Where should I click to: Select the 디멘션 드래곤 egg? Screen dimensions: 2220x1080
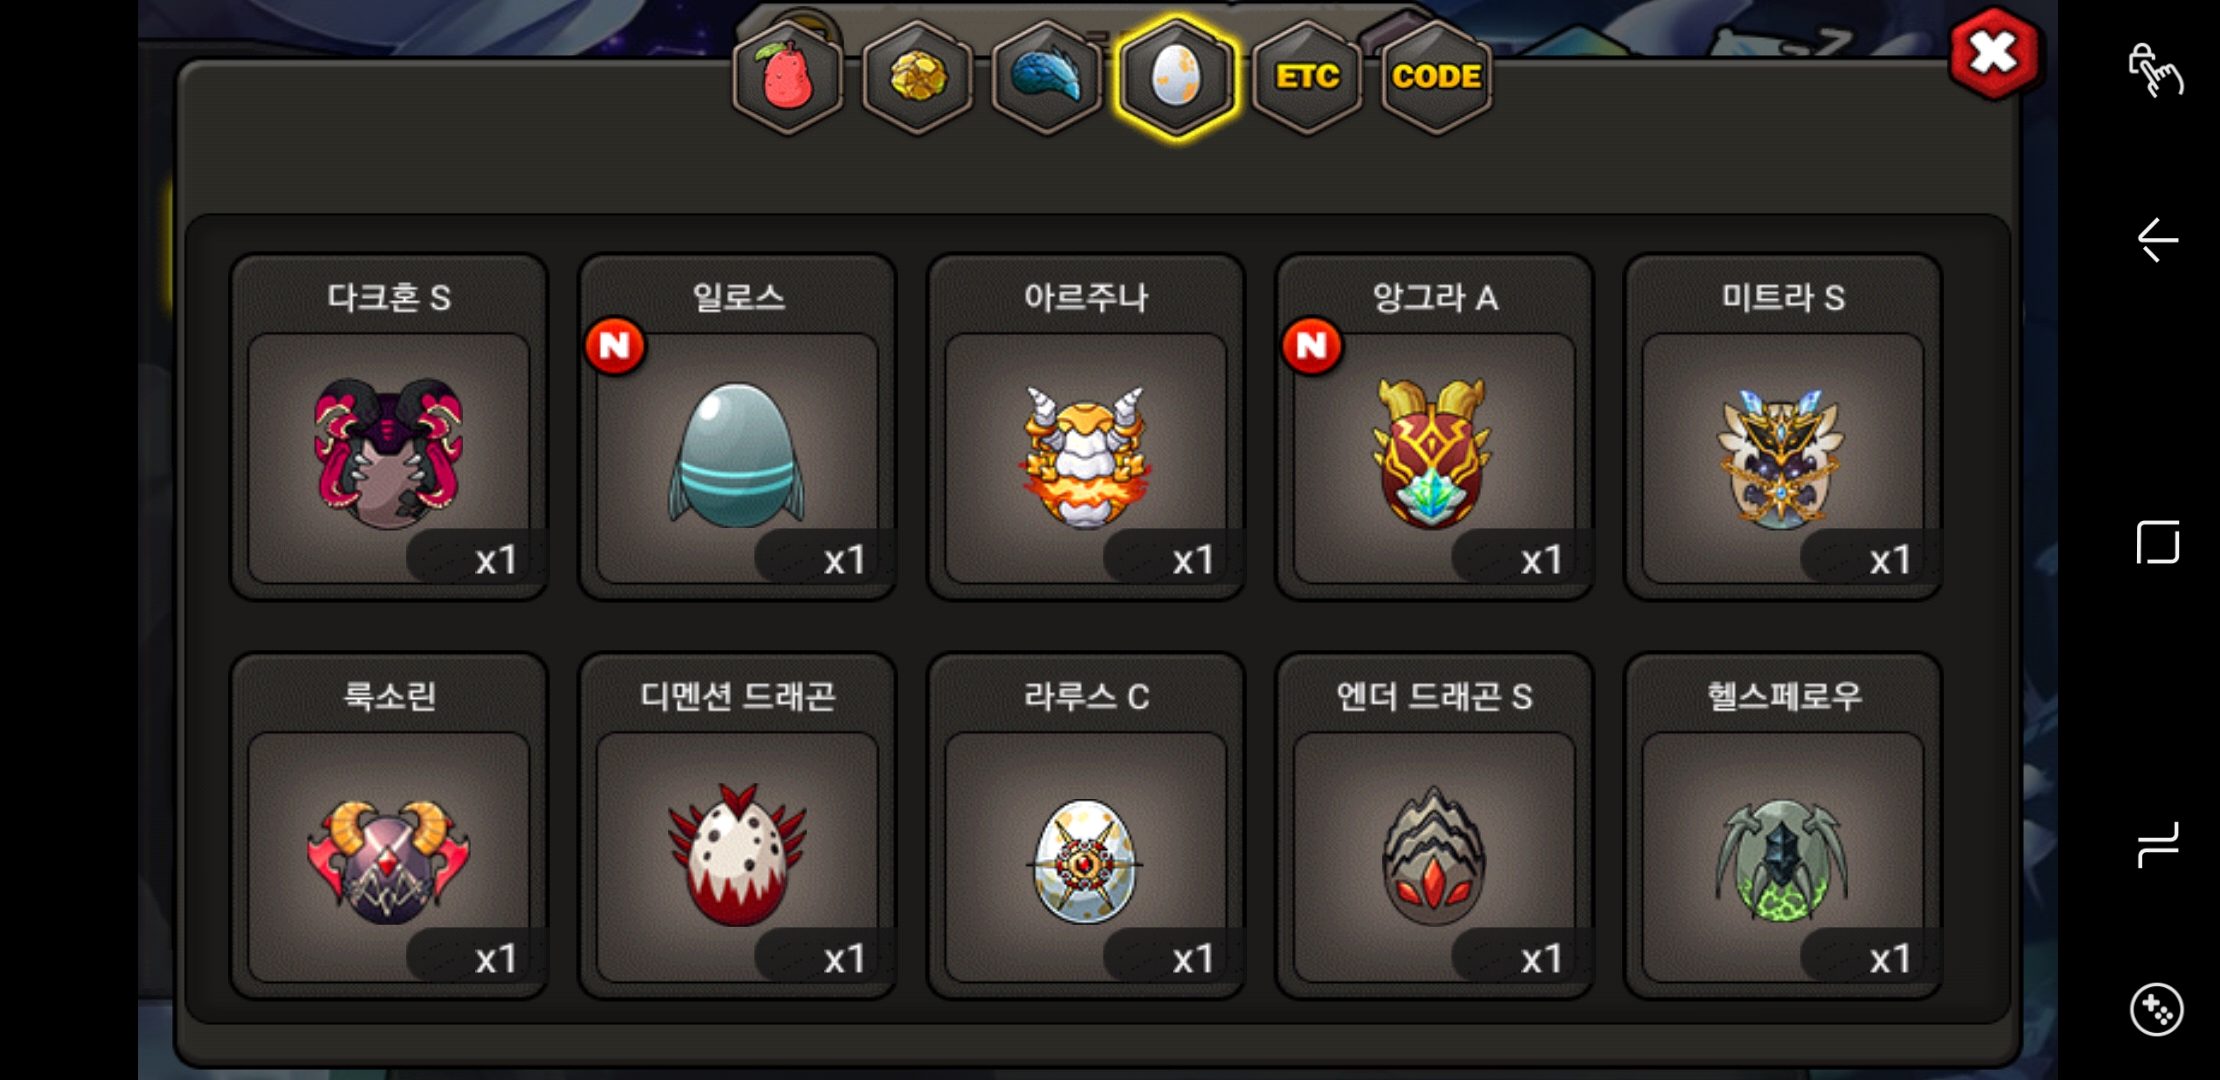tap(738, 826)
